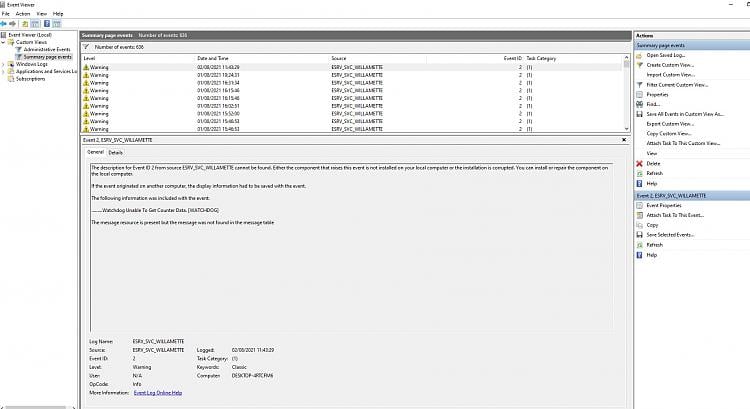
Task: Toggle the Show/Hide Action Pane toolbar icon
Action: [56, 23]
